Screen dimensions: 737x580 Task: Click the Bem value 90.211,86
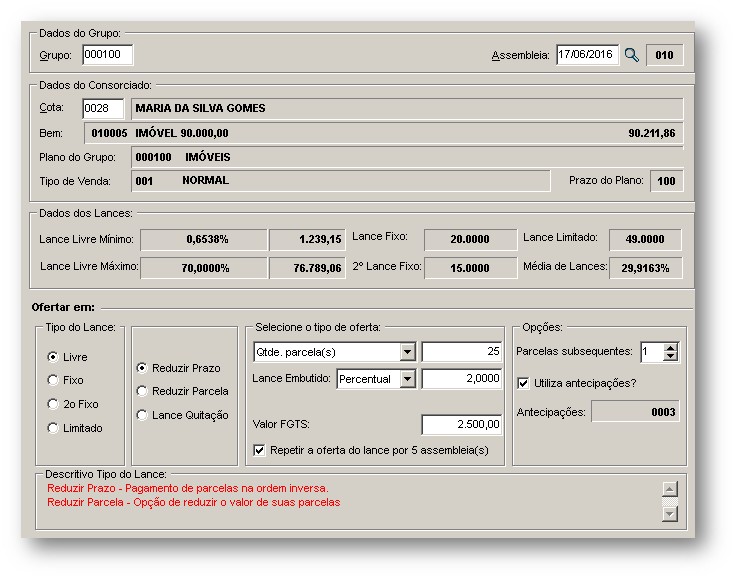[651, 133]
